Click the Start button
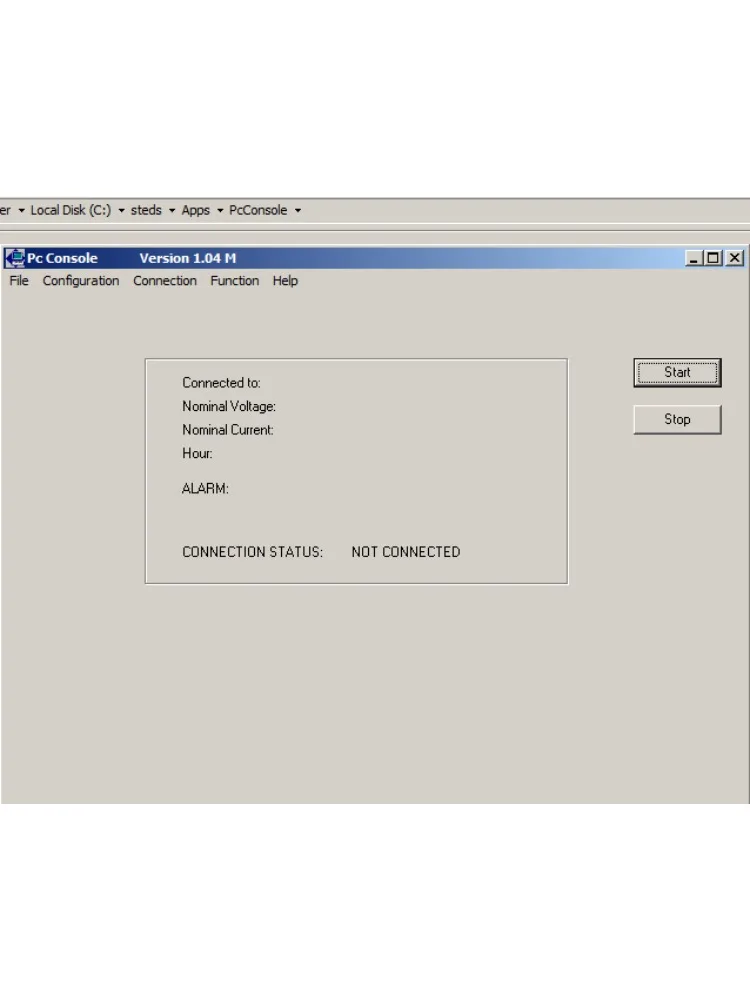Image resolution: width=750 pixels, height=1000 pixels. (677, 372)
